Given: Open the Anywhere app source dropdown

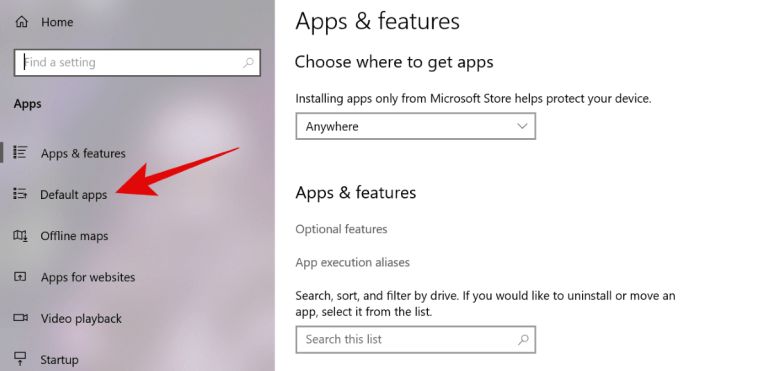Looking at the screenshot, I should pos(415,126).
